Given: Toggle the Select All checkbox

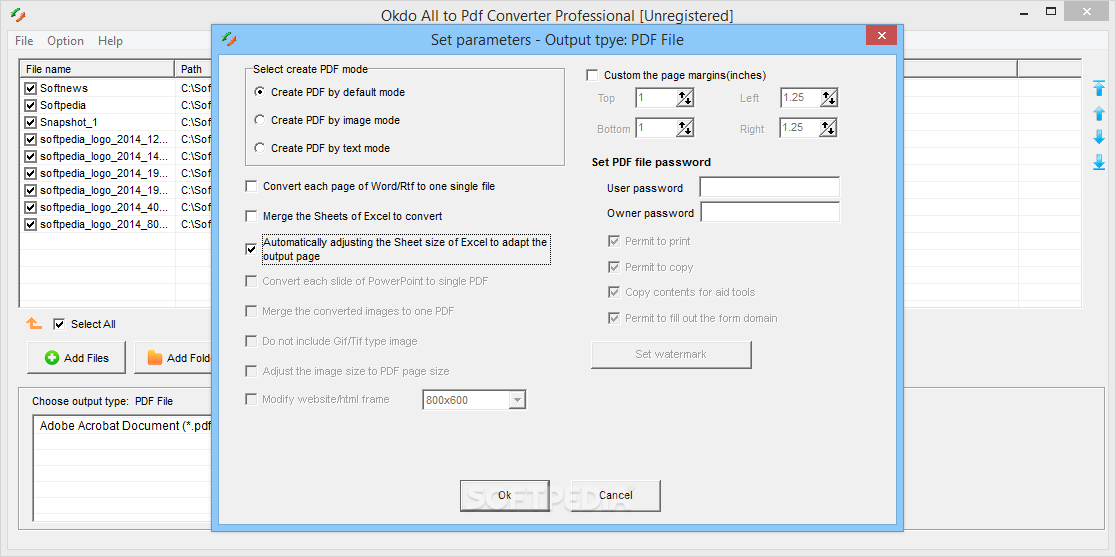Looking at the screenshot, I should pos(59,324).
